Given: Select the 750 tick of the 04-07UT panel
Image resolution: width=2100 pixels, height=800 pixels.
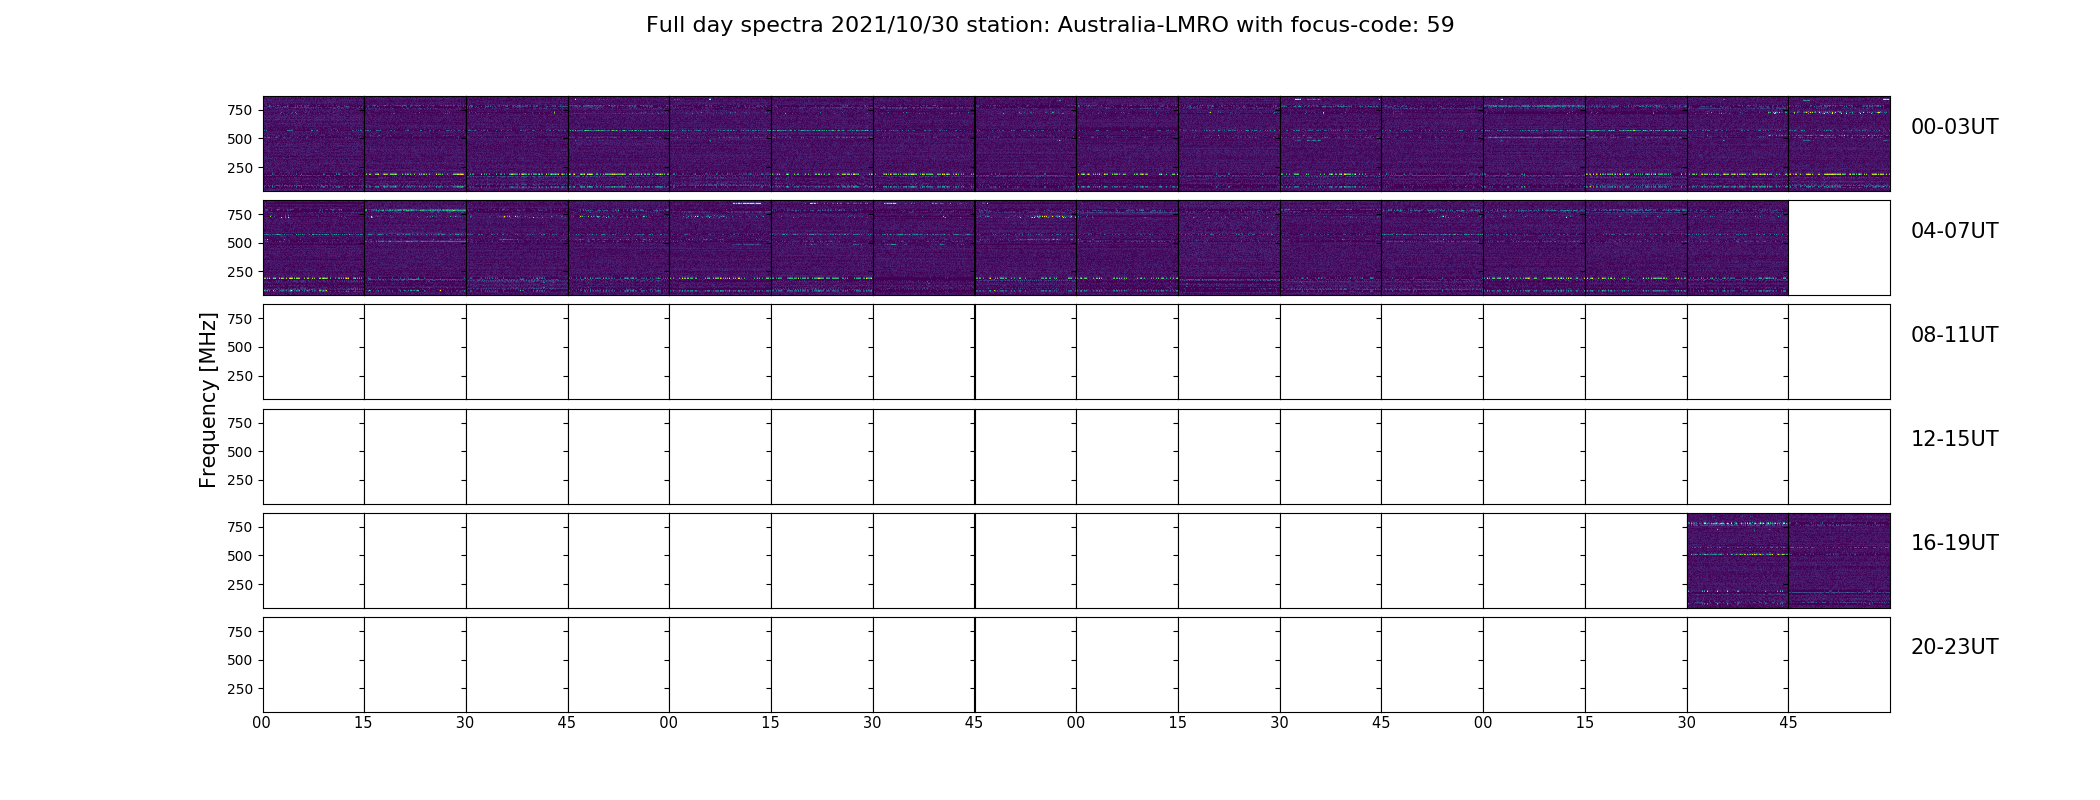Looking at the screenshot, I should pyautogui.click(x=240, y=215).
